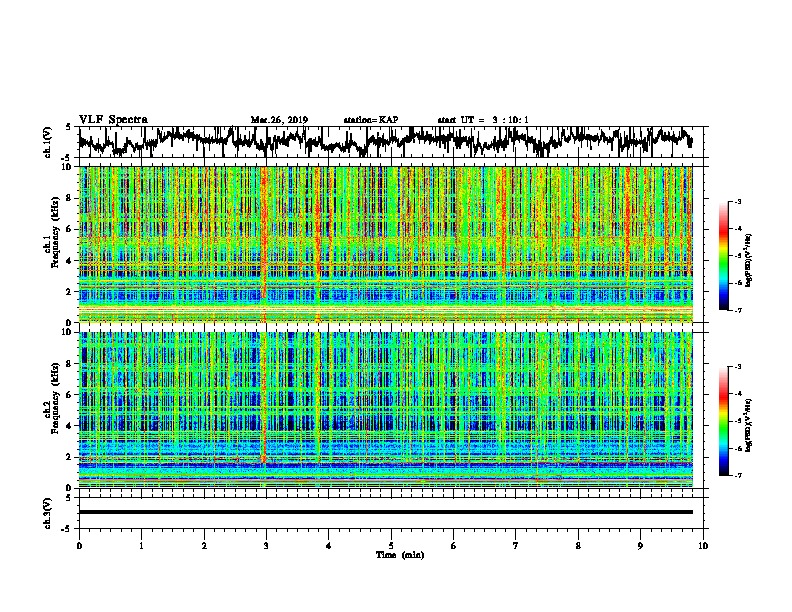The width and height of the screenshot is (792, 612).
Task: Click the time axis tick label "0"
Action: (79, 546)
